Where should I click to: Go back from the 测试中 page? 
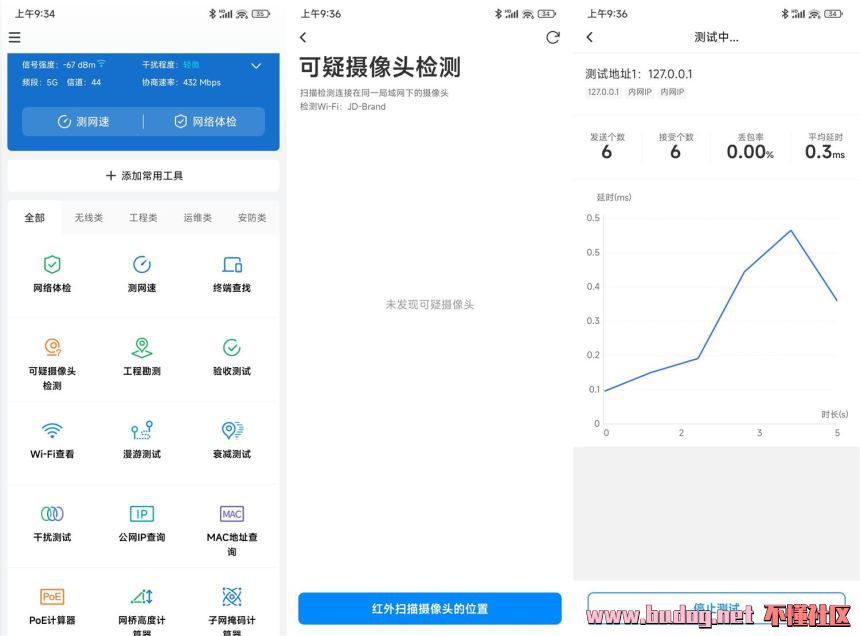click(x=590, y=38)
